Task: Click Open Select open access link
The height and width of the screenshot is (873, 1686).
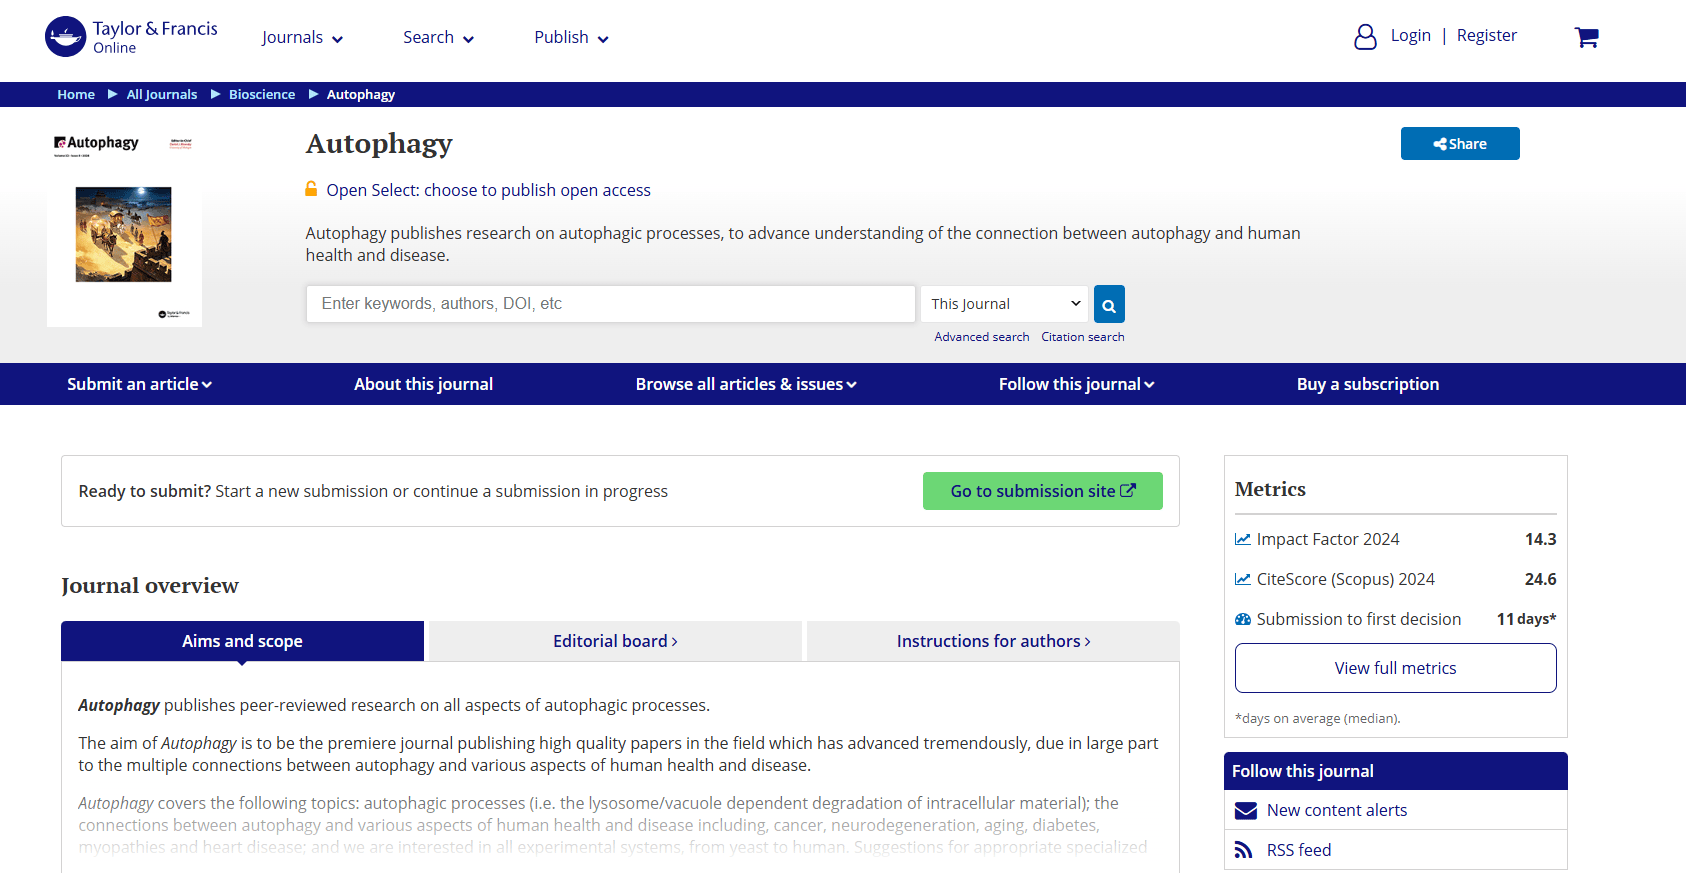Action: click(x=488, y=190)
